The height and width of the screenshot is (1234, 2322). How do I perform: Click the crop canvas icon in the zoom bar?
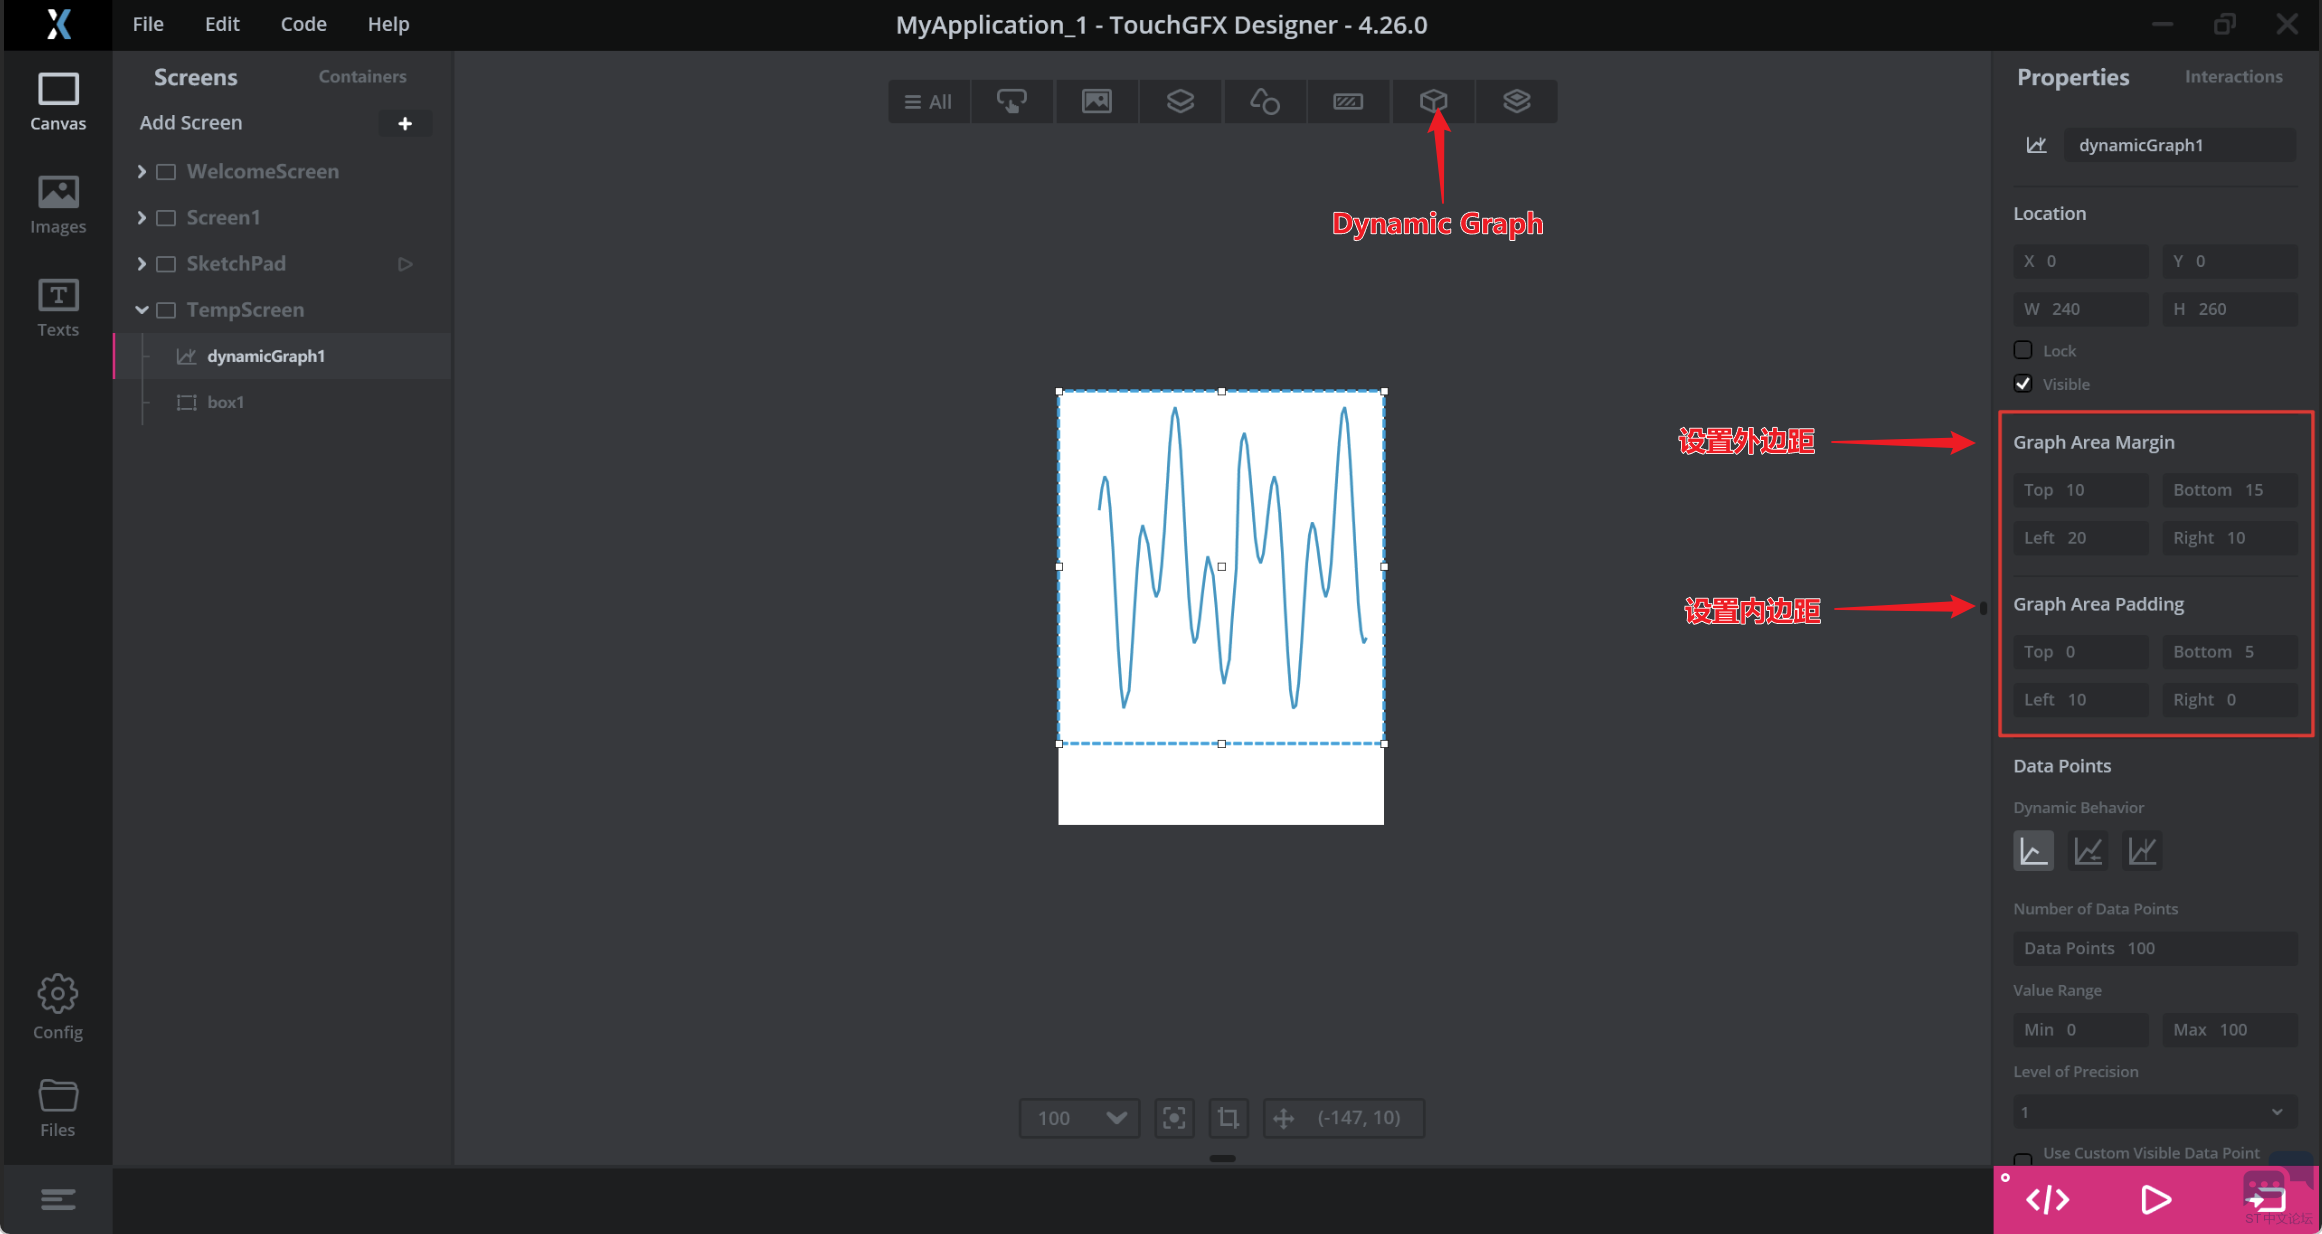pyautogui.click(x=1228, y=1117)
